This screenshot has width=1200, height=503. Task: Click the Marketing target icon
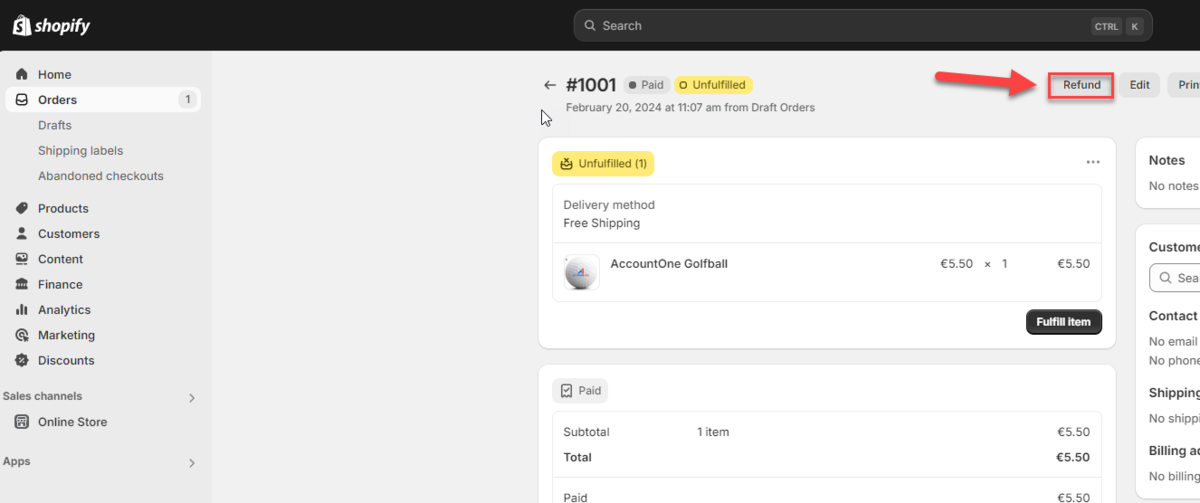click(x=22, y=335)
